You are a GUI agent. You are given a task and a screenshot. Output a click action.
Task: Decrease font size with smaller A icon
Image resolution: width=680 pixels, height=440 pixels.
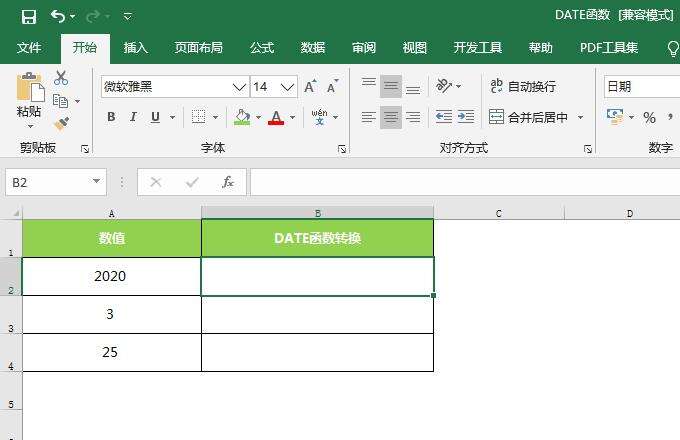coord(333,87)
